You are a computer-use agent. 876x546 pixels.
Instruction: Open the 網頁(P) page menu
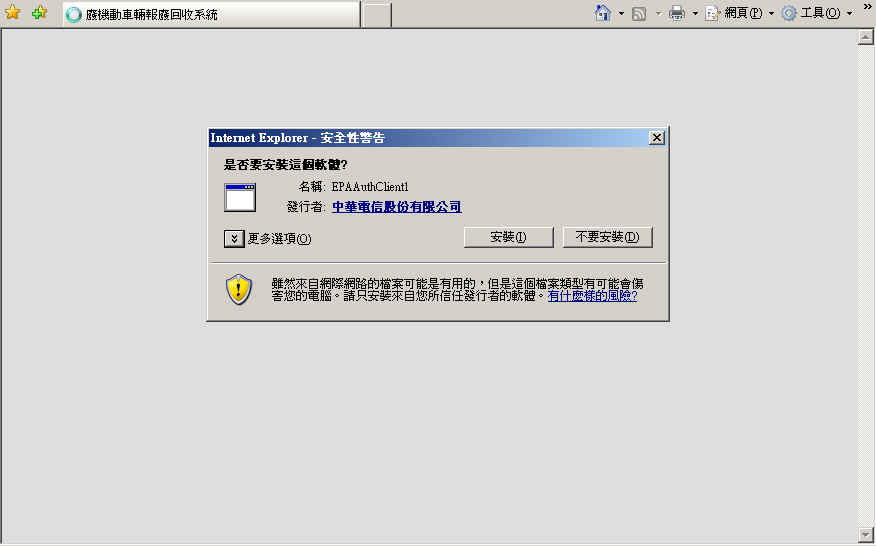(x=739, y=13)
